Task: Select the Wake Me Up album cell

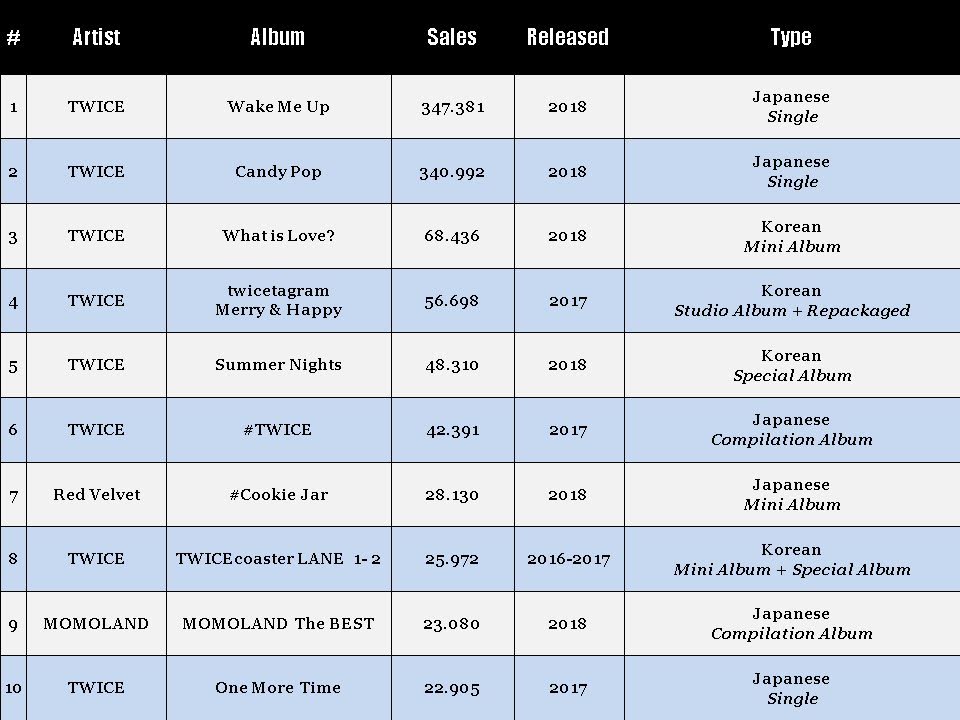Action: (279, 107)
